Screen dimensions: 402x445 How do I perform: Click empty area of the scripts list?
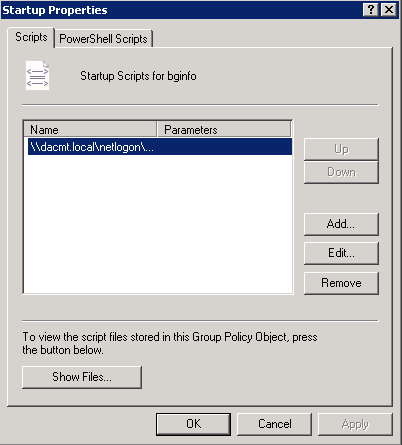[158, 223]
